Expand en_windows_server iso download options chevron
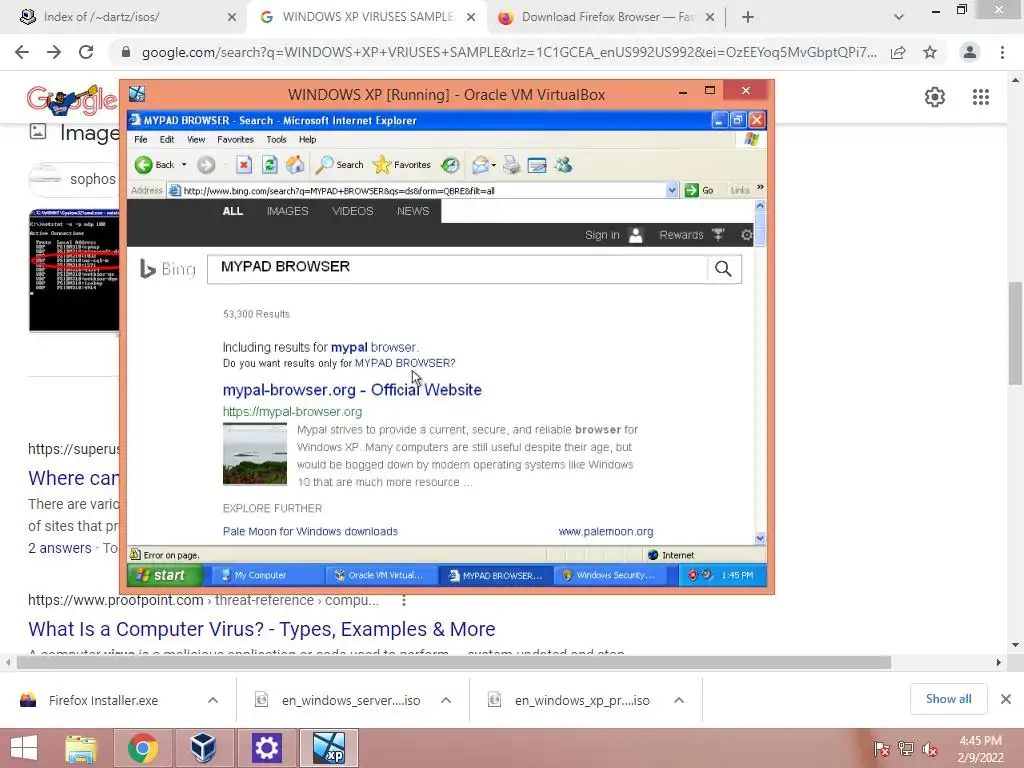Image resolution: width=1024 pixels, height=768 pixels. 446,700
